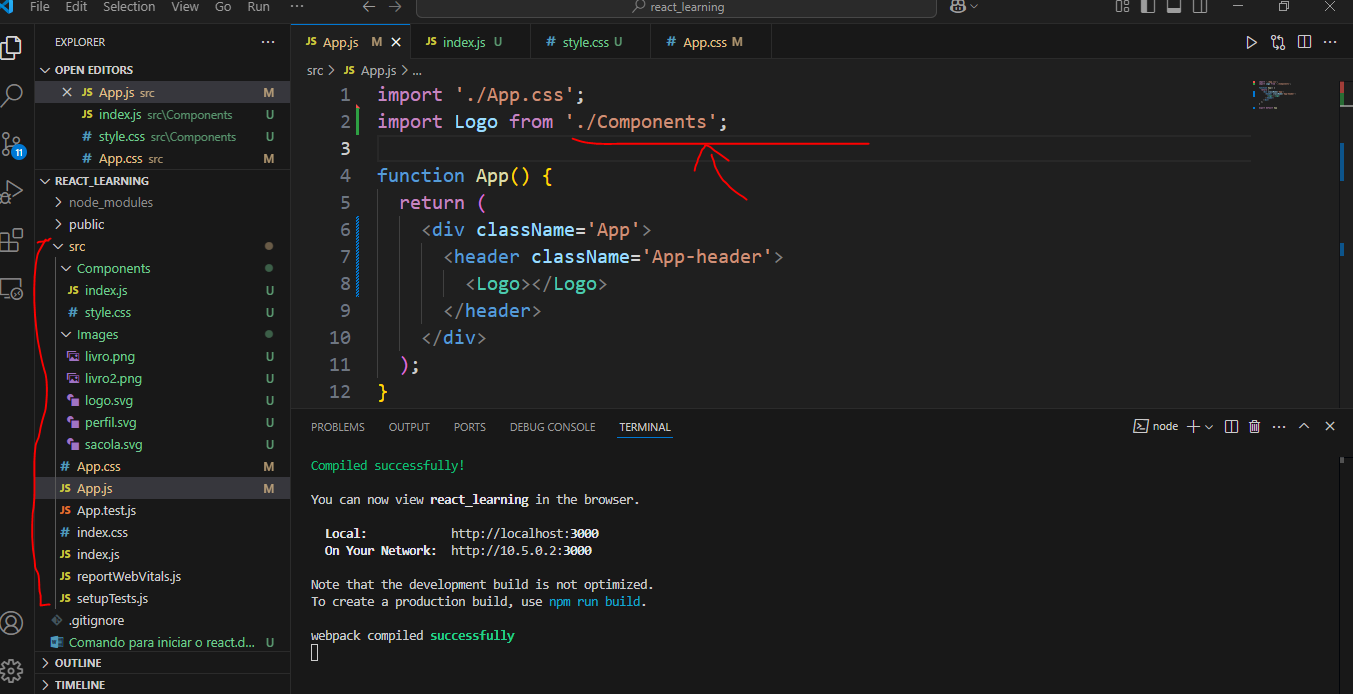Image resolution: width=1353 pixels, height=694 pixels.
Task: Open the Run menu
Action: pyautogui.click(x=258, y=7)
